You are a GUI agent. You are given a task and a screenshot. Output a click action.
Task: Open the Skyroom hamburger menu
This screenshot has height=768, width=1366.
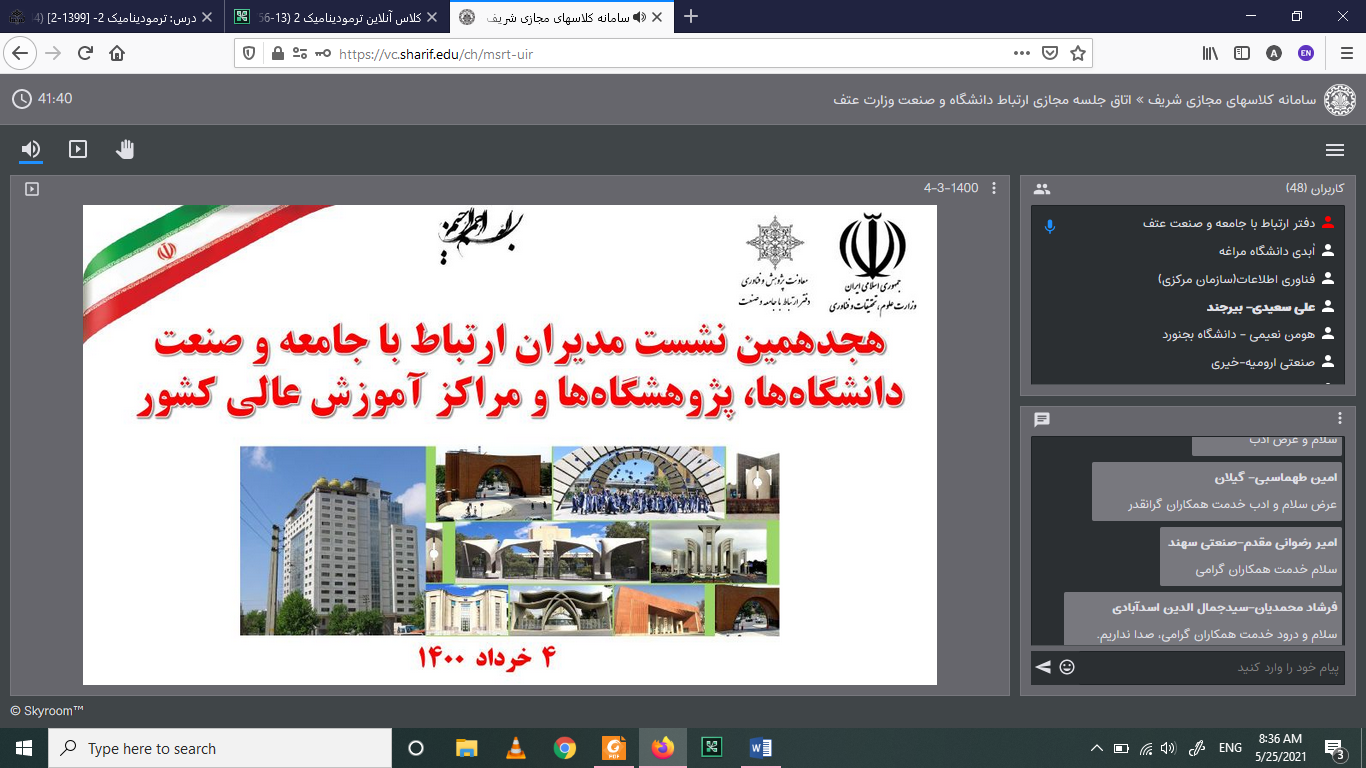[x=1334, y=150]
